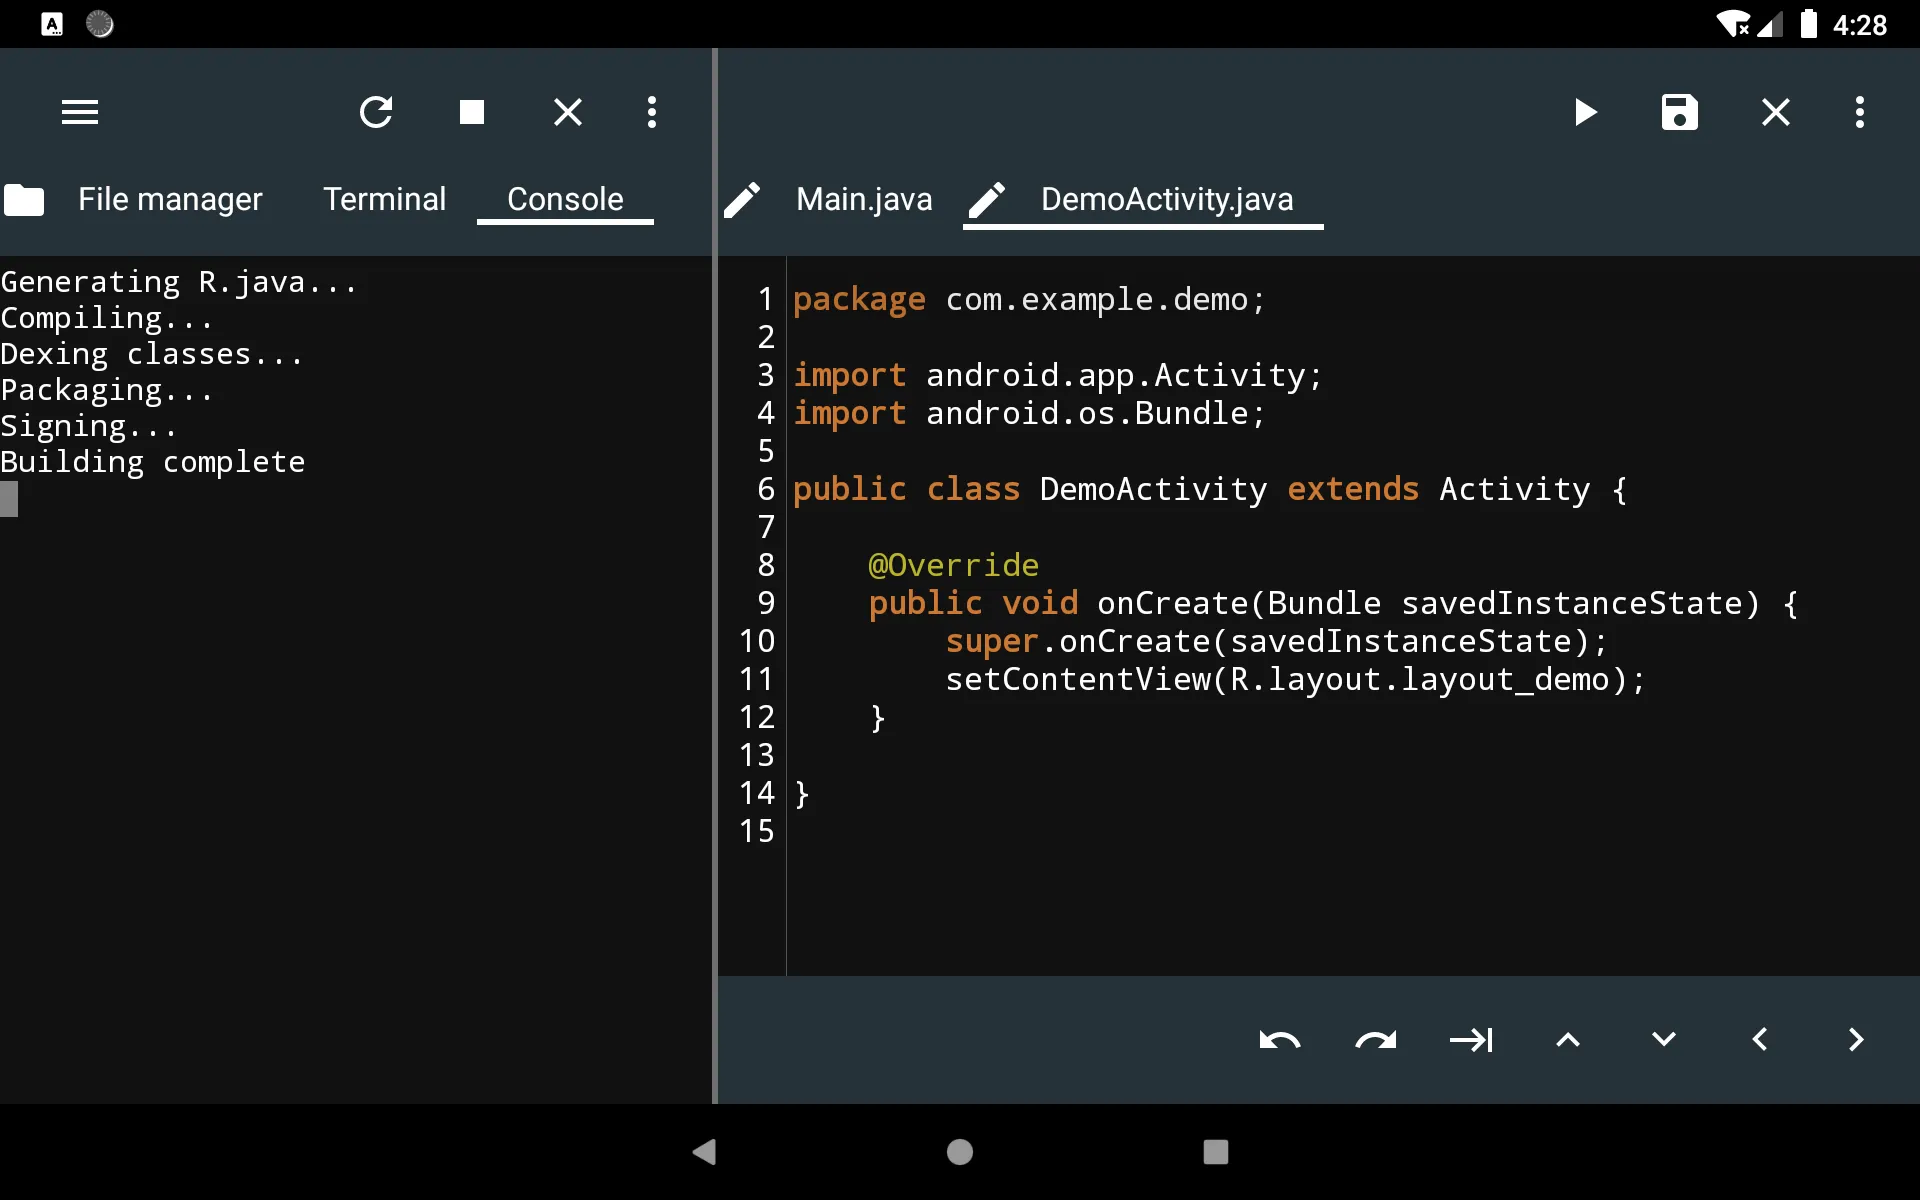Close DemoActivity.java with the editor X button
The image size is (1920, 1200).
coord(1775,112)
